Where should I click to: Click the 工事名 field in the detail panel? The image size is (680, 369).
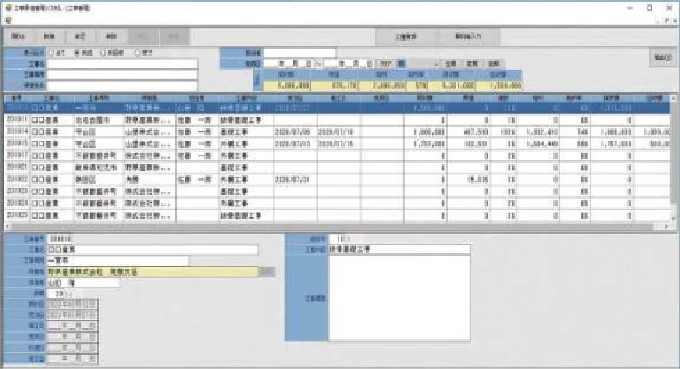pos(152,250)
